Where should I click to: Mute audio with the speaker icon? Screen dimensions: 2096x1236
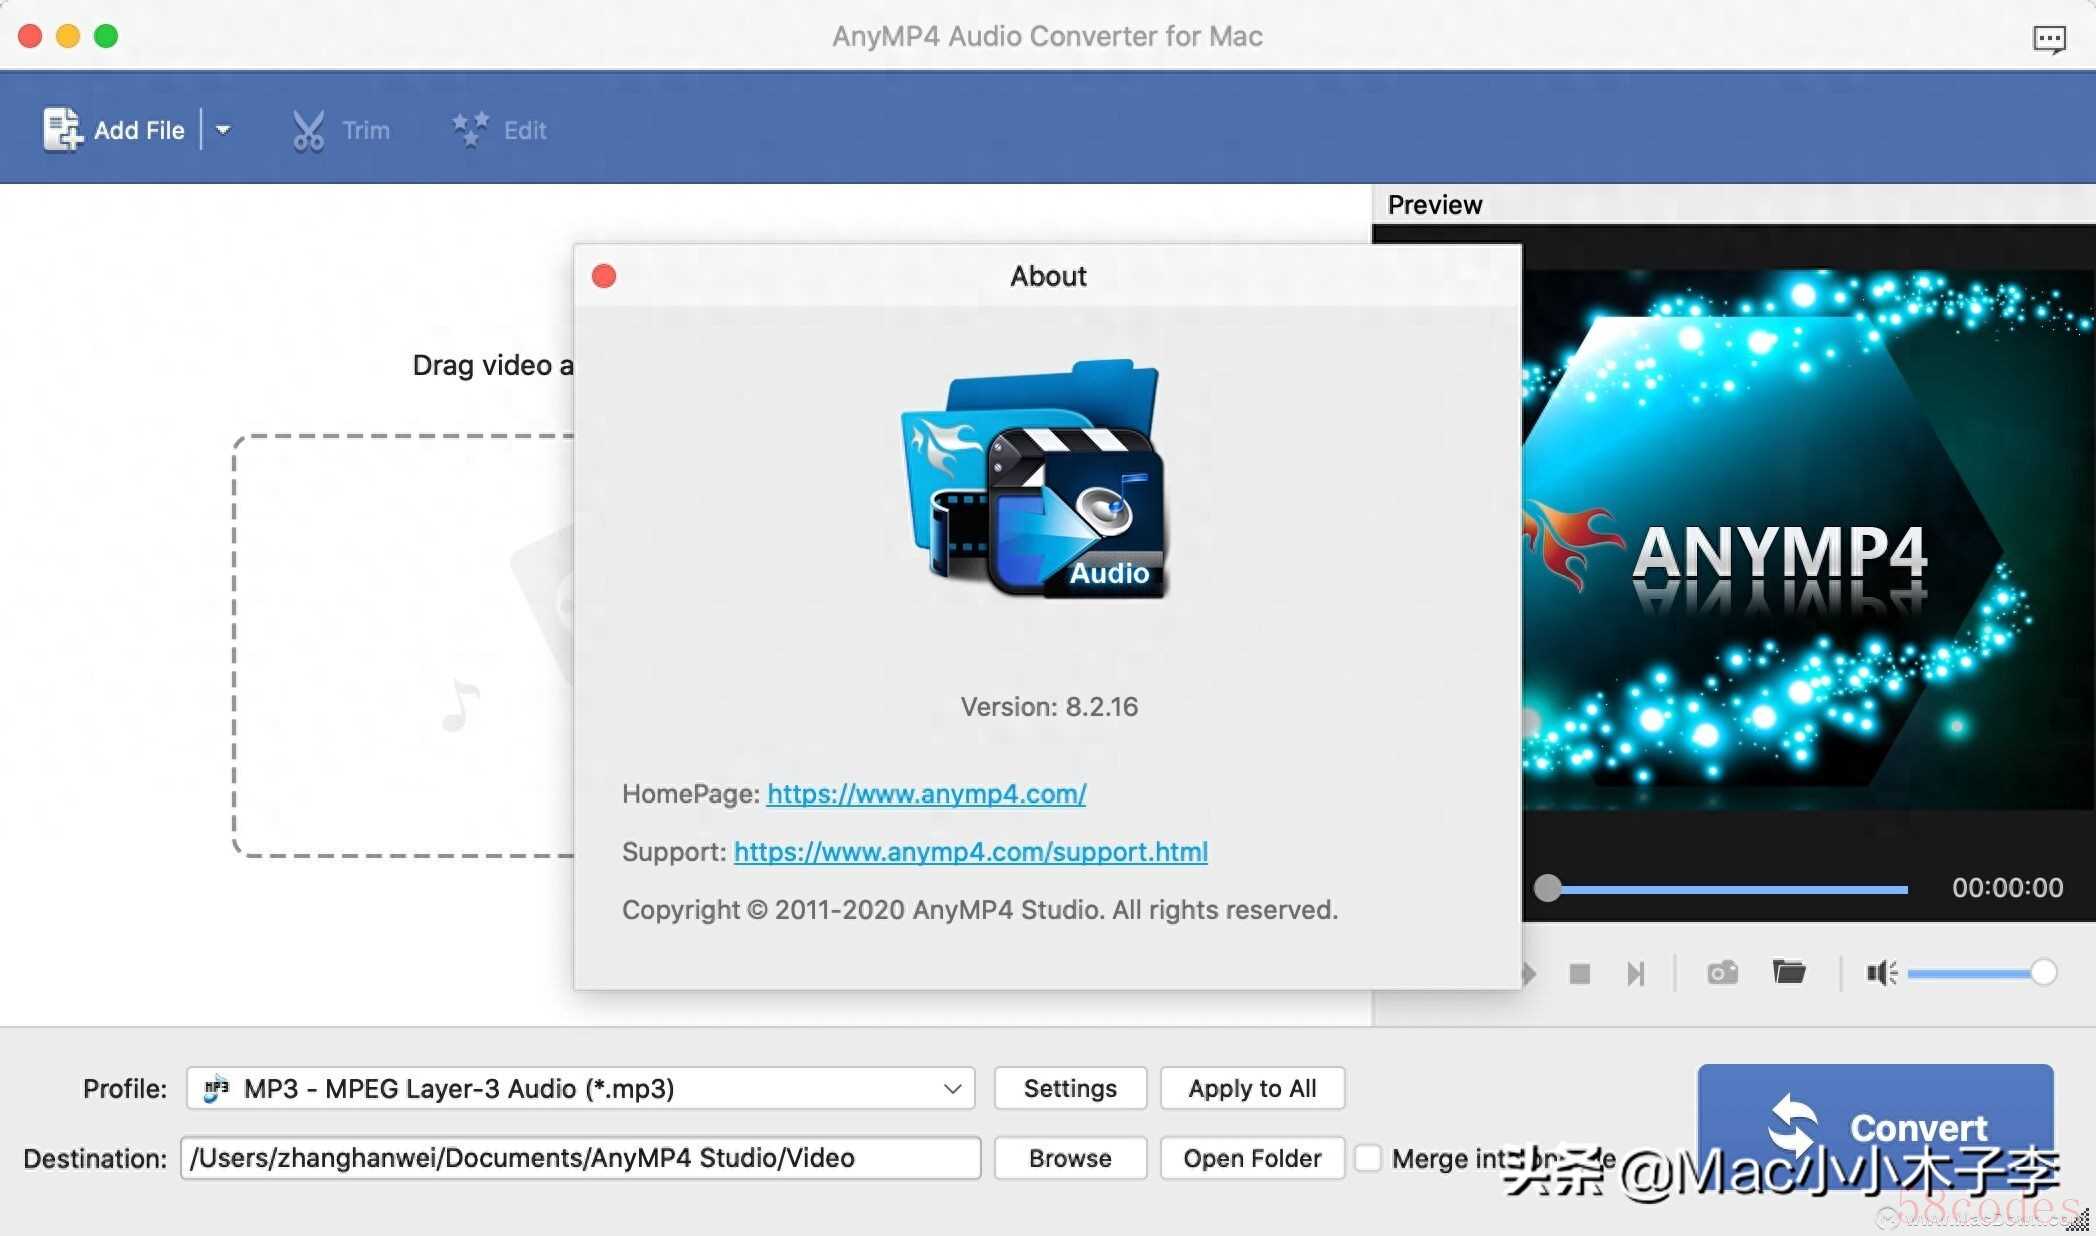tap(1881, 973)
